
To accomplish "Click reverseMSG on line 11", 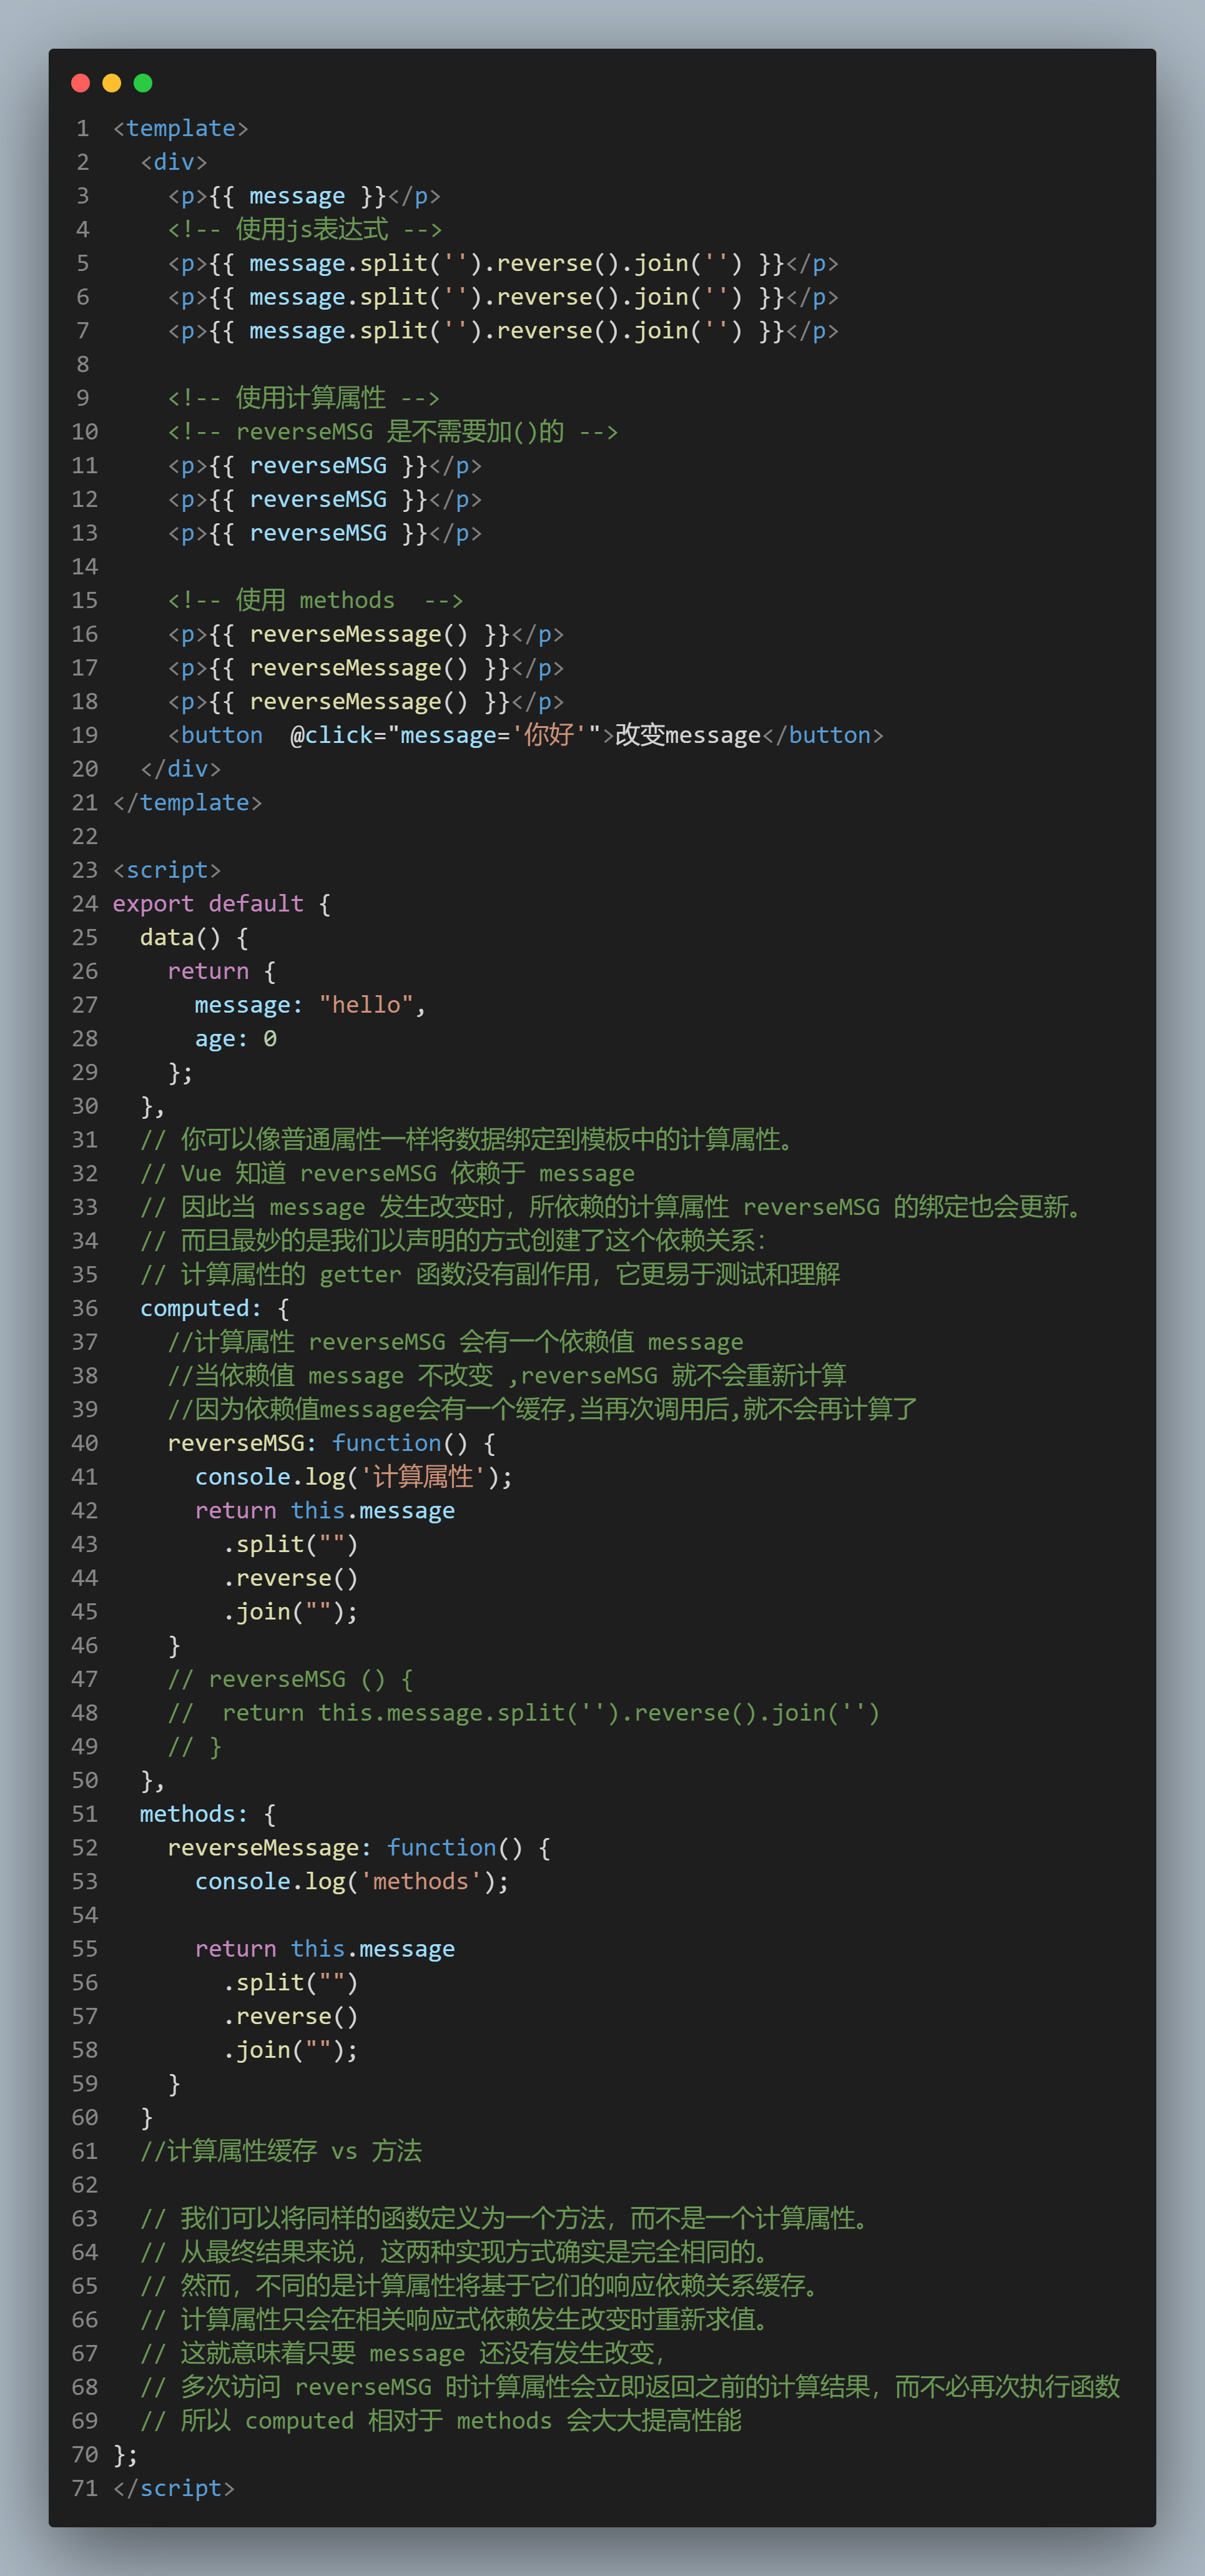I will tap(318, 466).
